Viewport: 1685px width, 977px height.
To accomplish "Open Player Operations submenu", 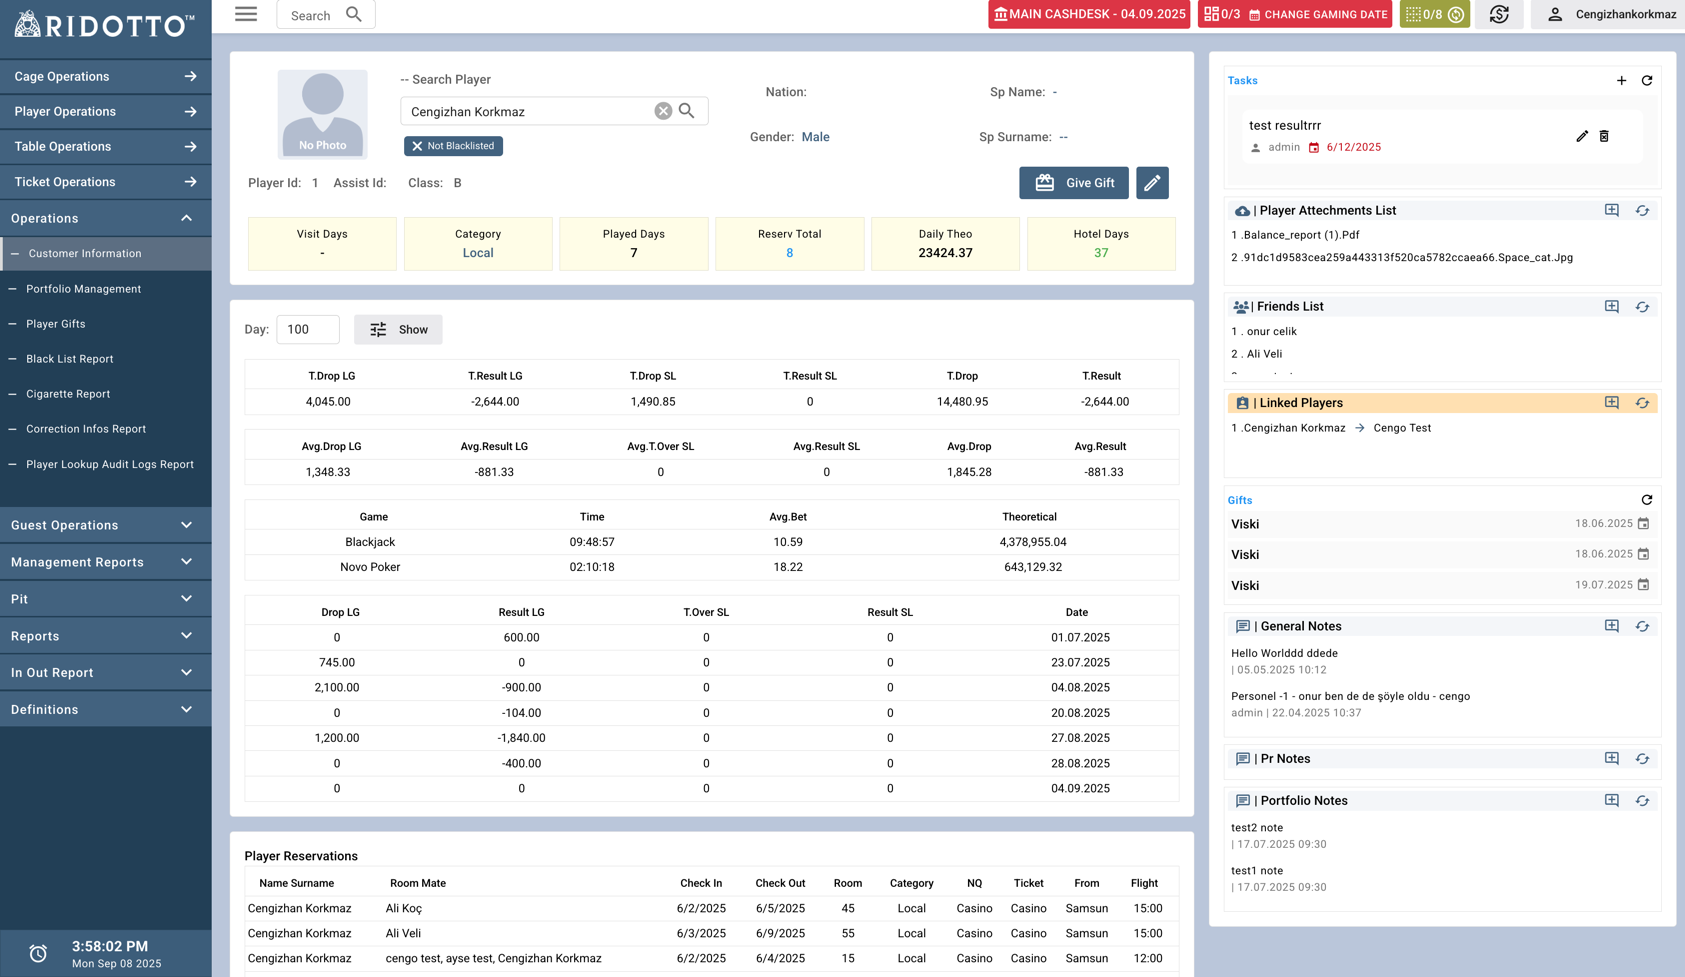I will coord(105,111).
